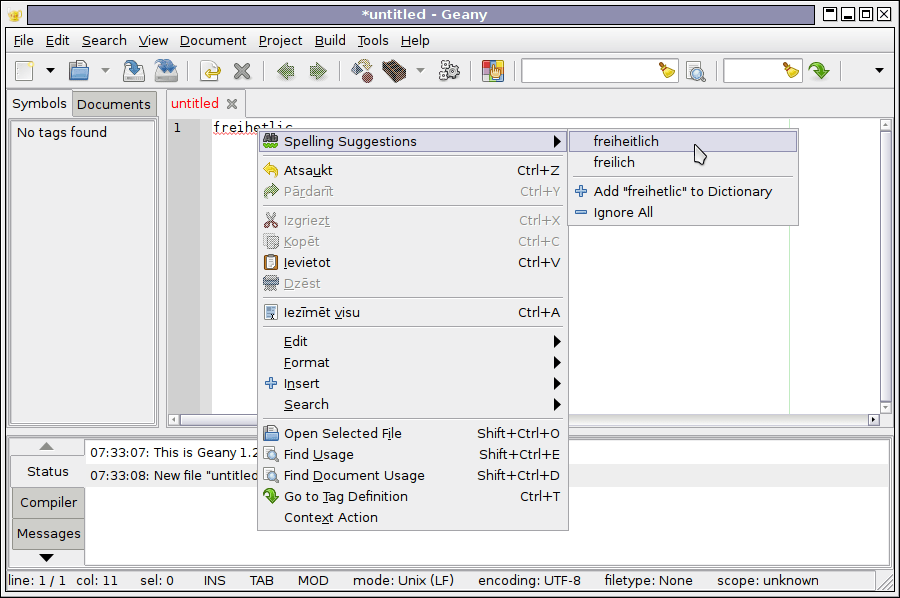Click the green Jump to line arrow
Image resolution: width=900 pixels, height=598 pixels.
pyautogui.click(x=819, y=71)
